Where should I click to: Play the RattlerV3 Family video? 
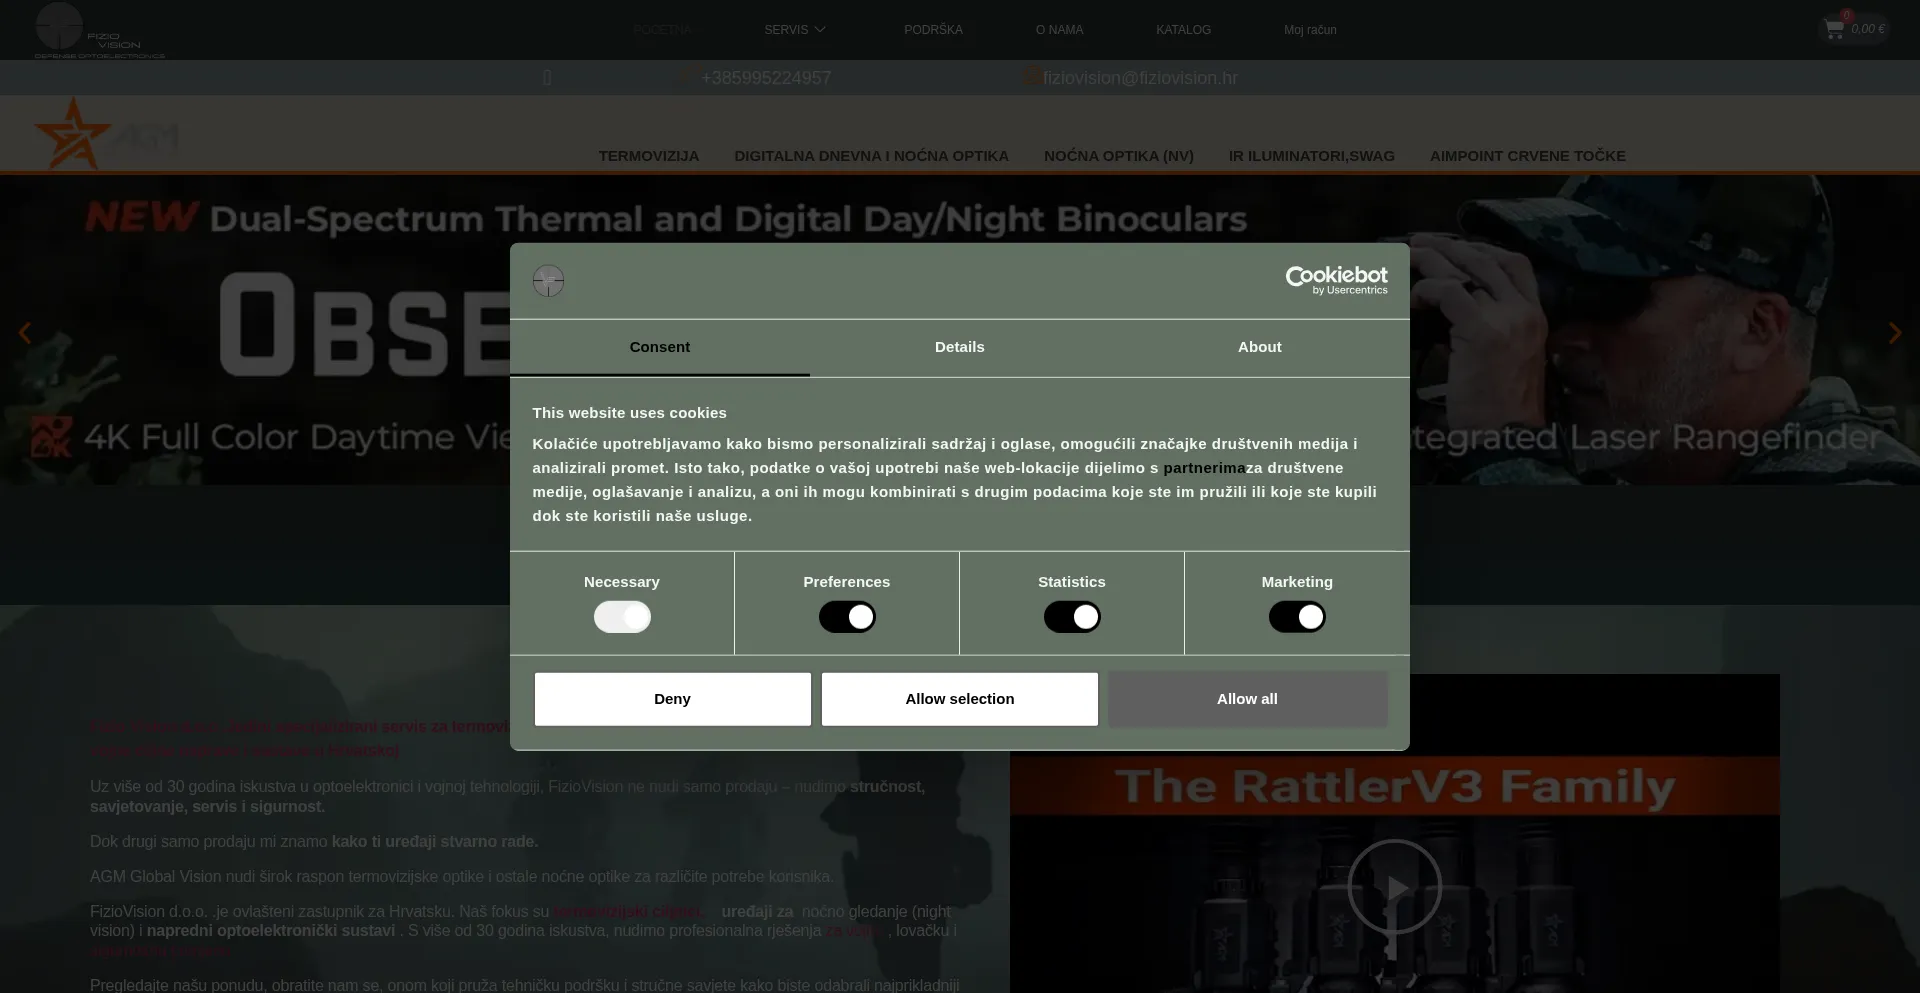tap(1394, 886)
